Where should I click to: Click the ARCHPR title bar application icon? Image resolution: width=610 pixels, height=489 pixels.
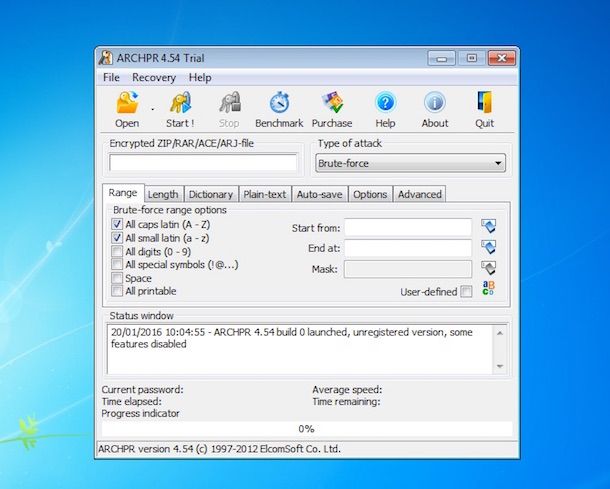coord(105,58)
